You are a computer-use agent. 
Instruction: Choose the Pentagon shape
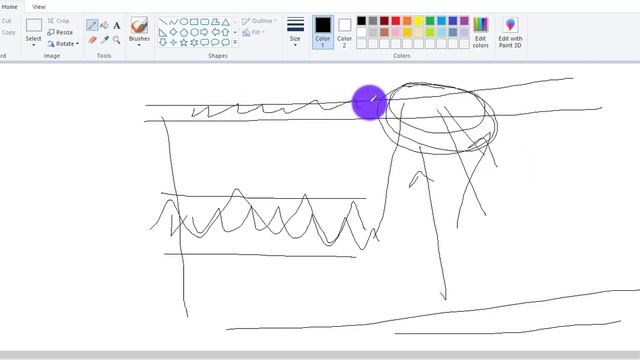click(x=184, y=32)
